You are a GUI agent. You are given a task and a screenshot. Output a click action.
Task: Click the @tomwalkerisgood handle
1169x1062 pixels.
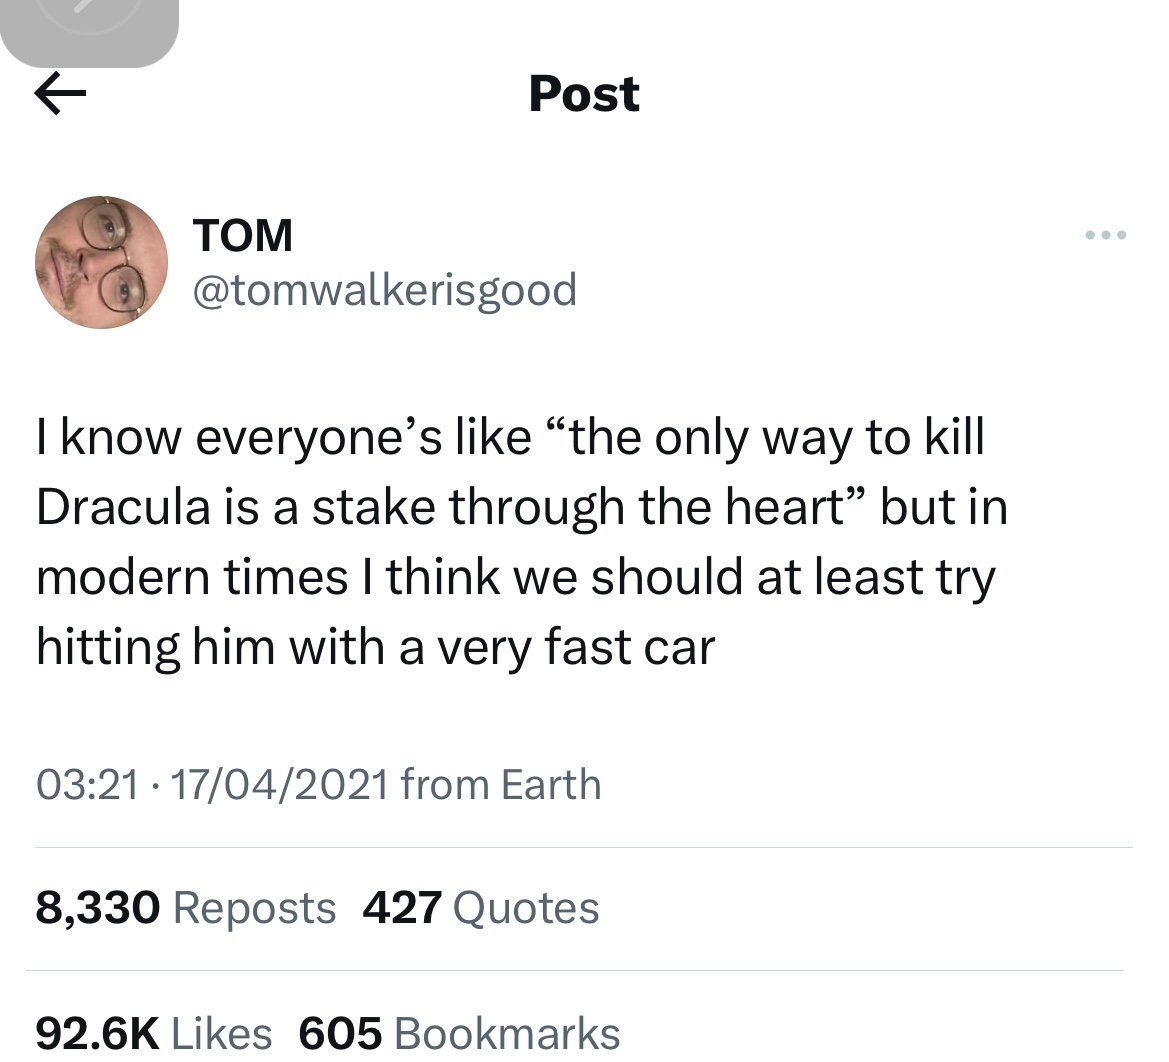[x=384, y=290]
